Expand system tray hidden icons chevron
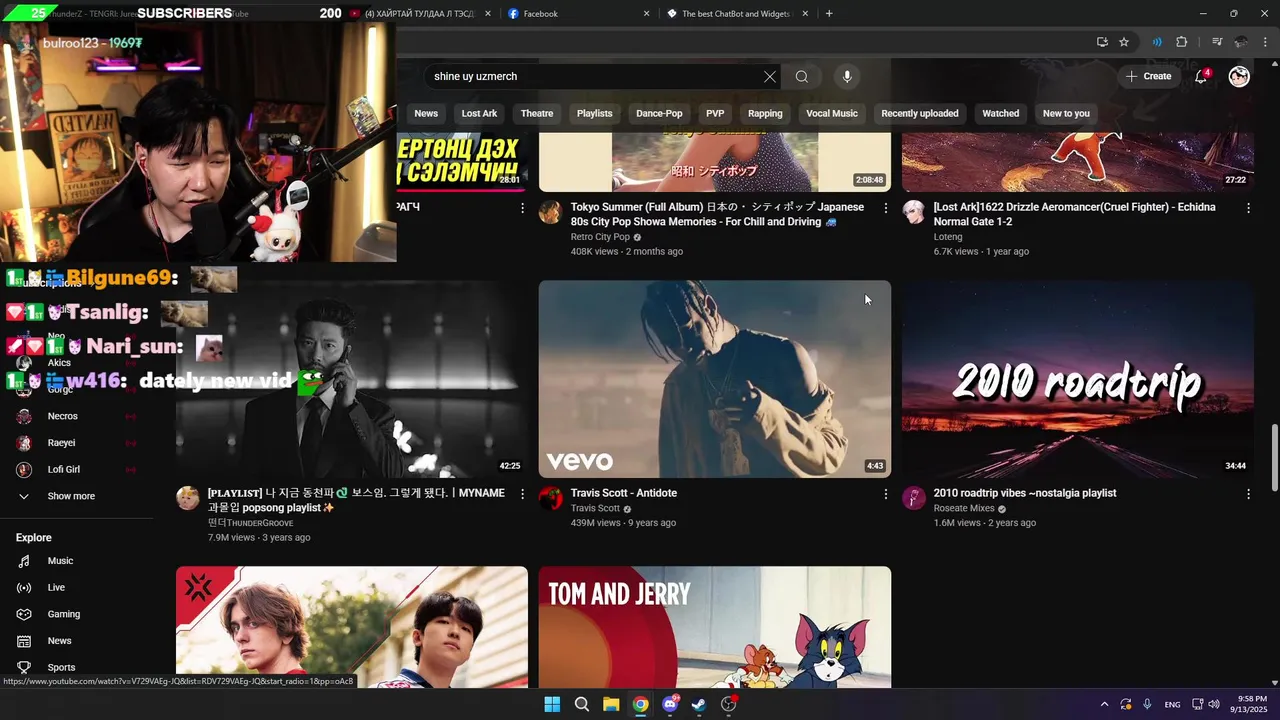Viewport: 1280px width, 720px height. point(1104,704)
